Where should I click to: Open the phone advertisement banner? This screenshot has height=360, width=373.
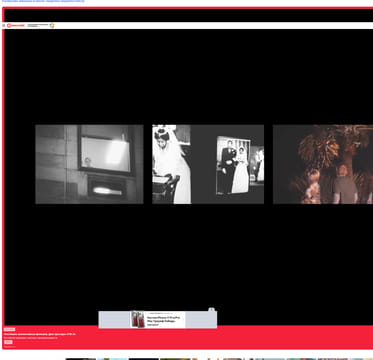pyautogui.click(x=158, y=320)
